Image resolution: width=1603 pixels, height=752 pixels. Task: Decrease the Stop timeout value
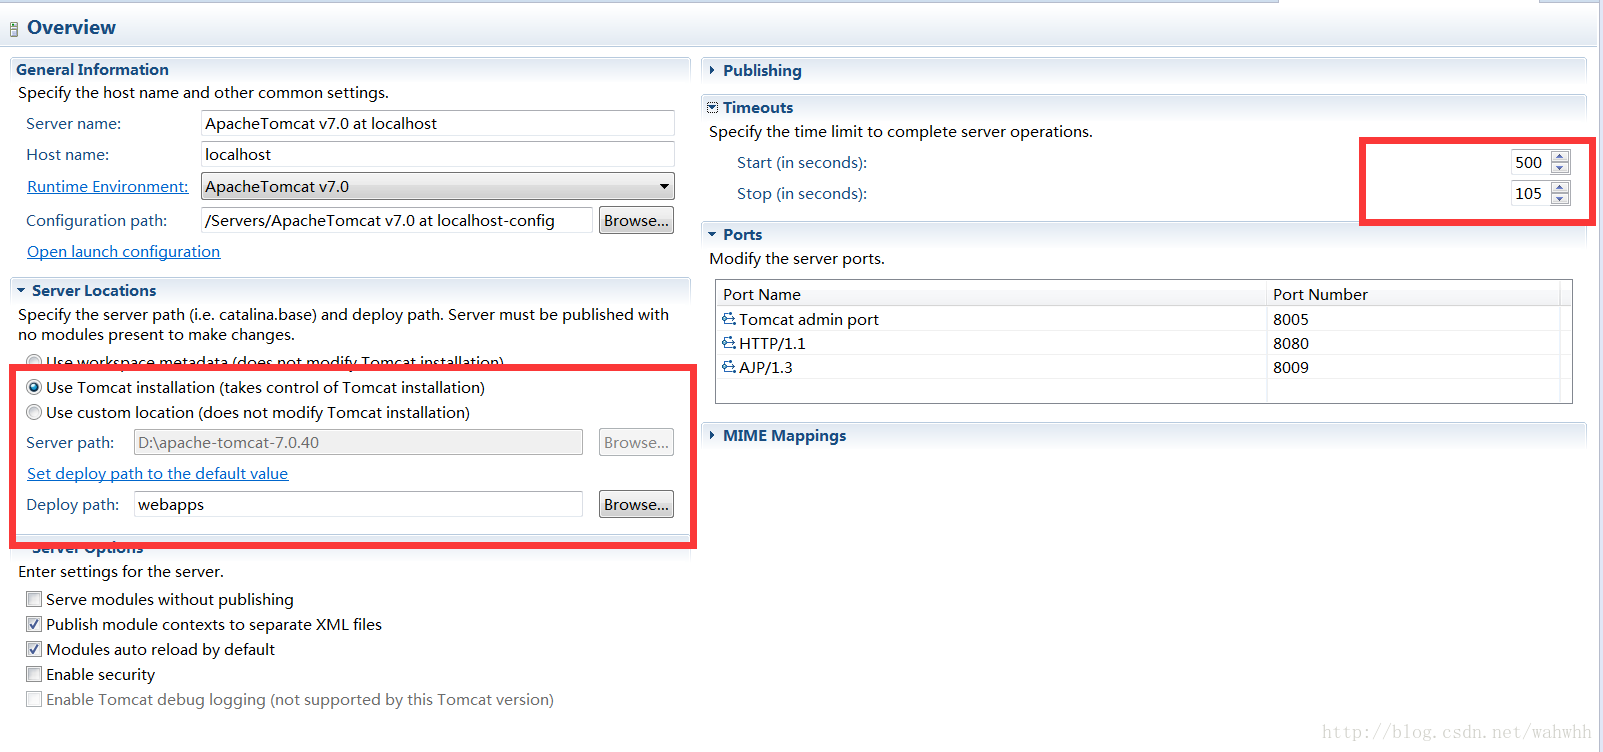pos(1560,199)
